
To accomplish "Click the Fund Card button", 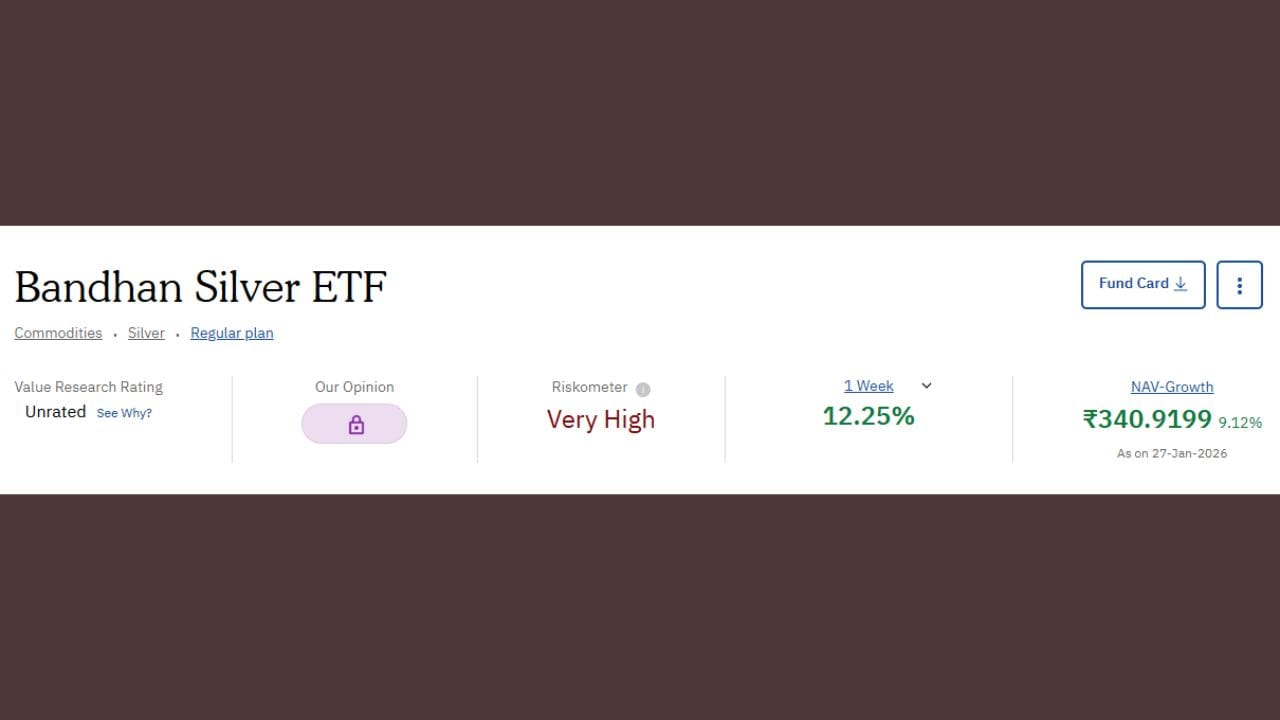I will tap(1143, 284).
